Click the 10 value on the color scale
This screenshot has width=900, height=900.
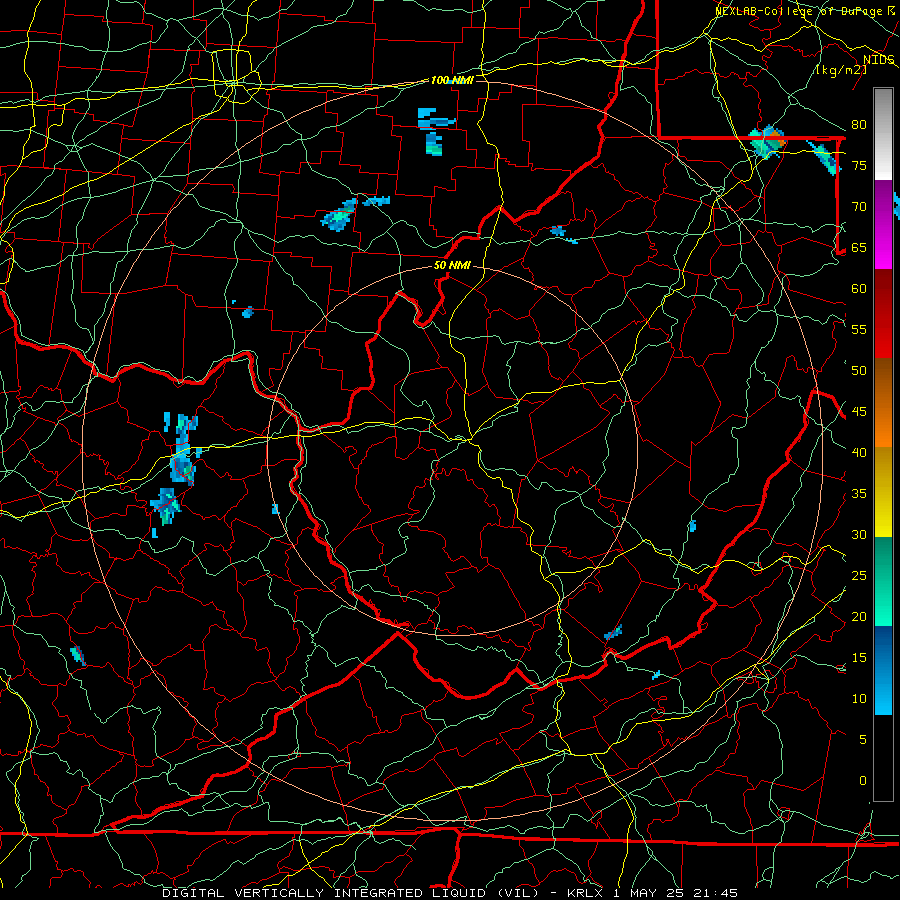click(859, 699)
